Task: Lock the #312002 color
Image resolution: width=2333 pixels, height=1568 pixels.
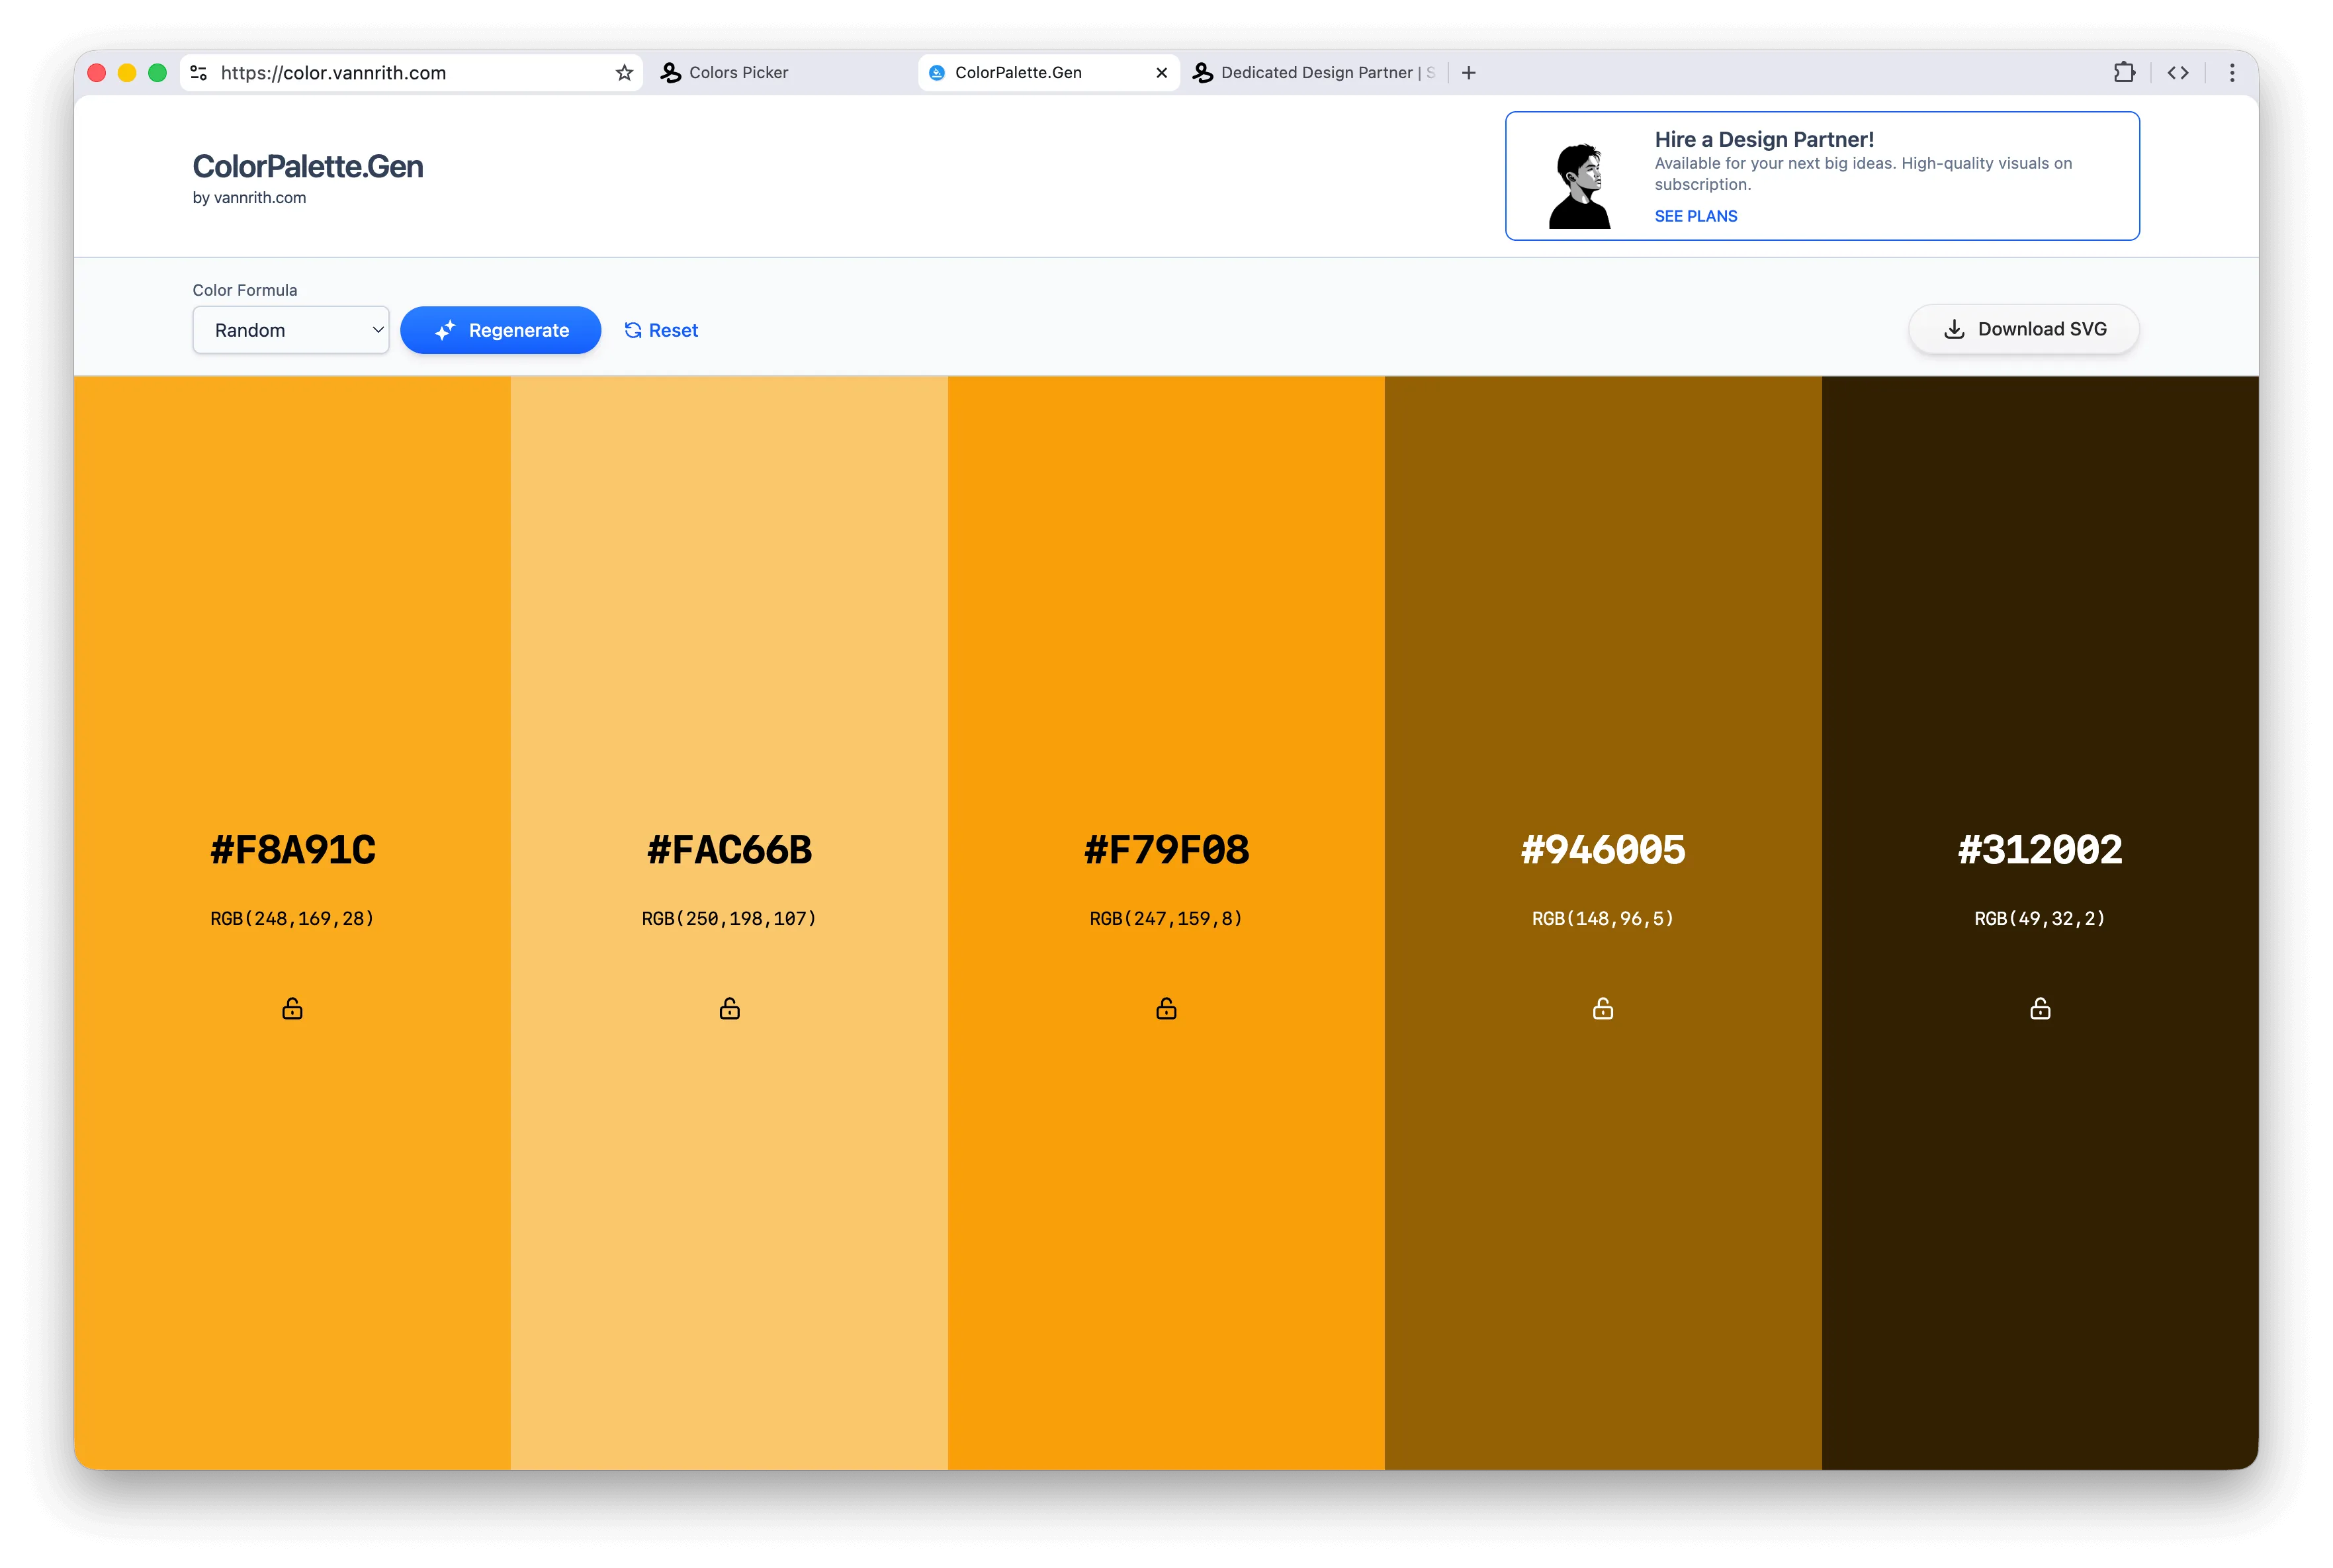Action: 2039,1008
